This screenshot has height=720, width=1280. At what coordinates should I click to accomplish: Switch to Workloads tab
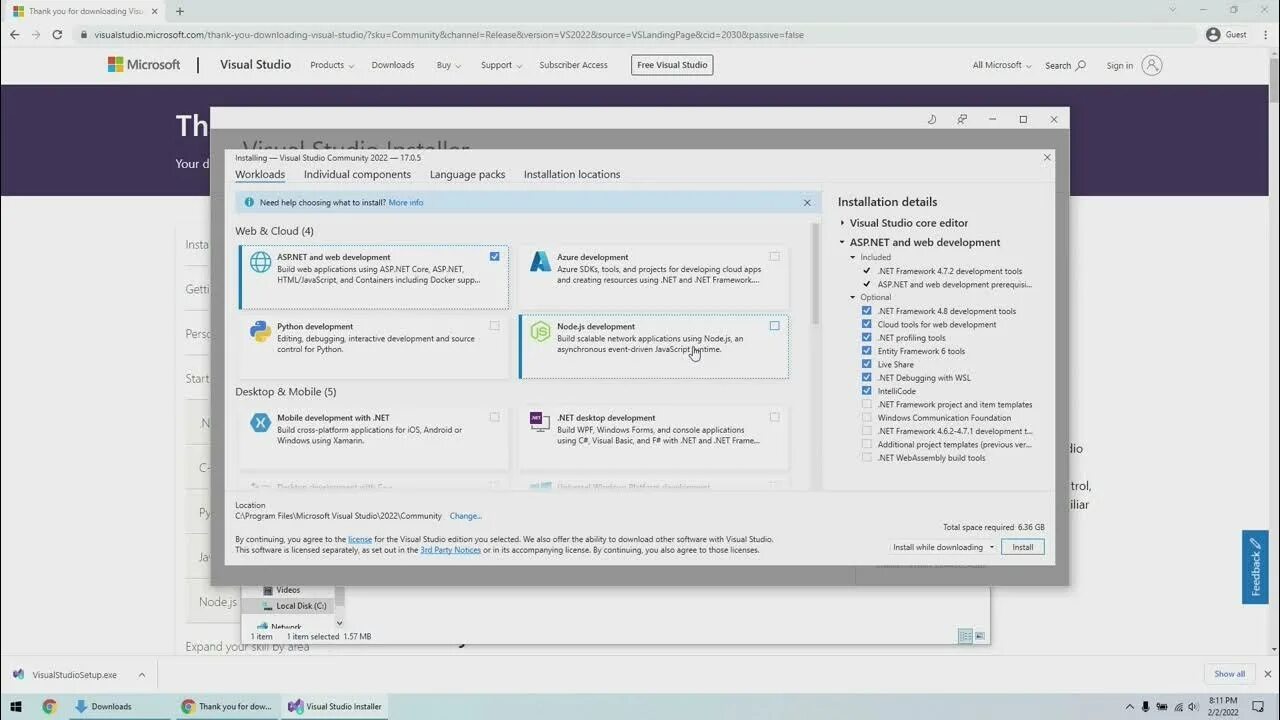click(x=260, y=174)
